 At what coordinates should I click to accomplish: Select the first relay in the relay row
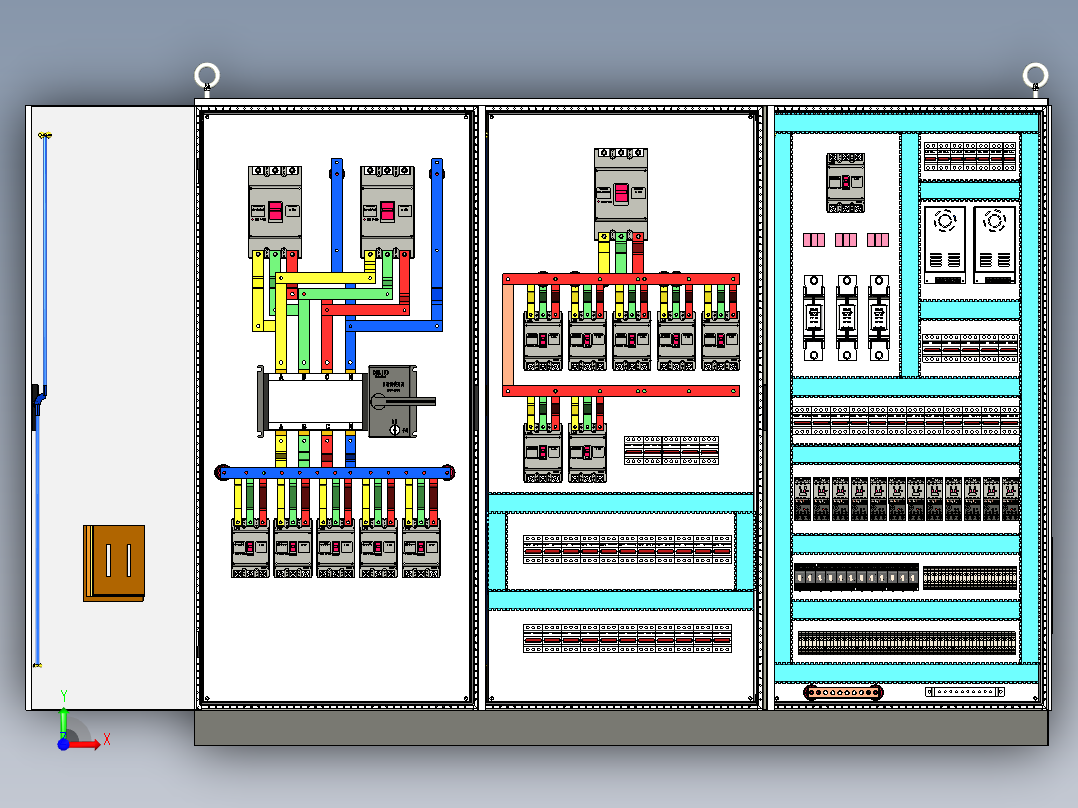click(802, 499)
